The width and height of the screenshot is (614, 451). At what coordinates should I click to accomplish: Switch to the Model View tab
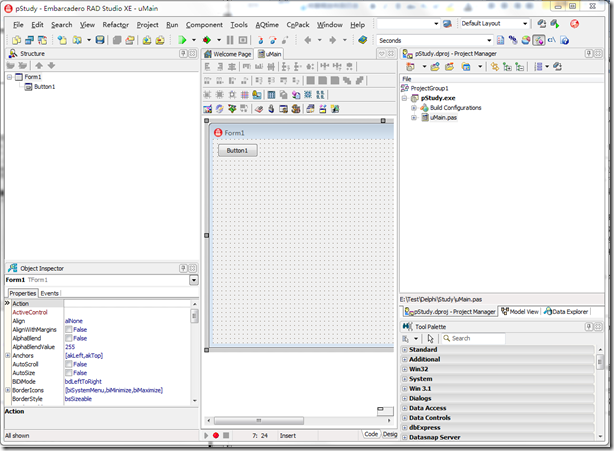point(520,312)
